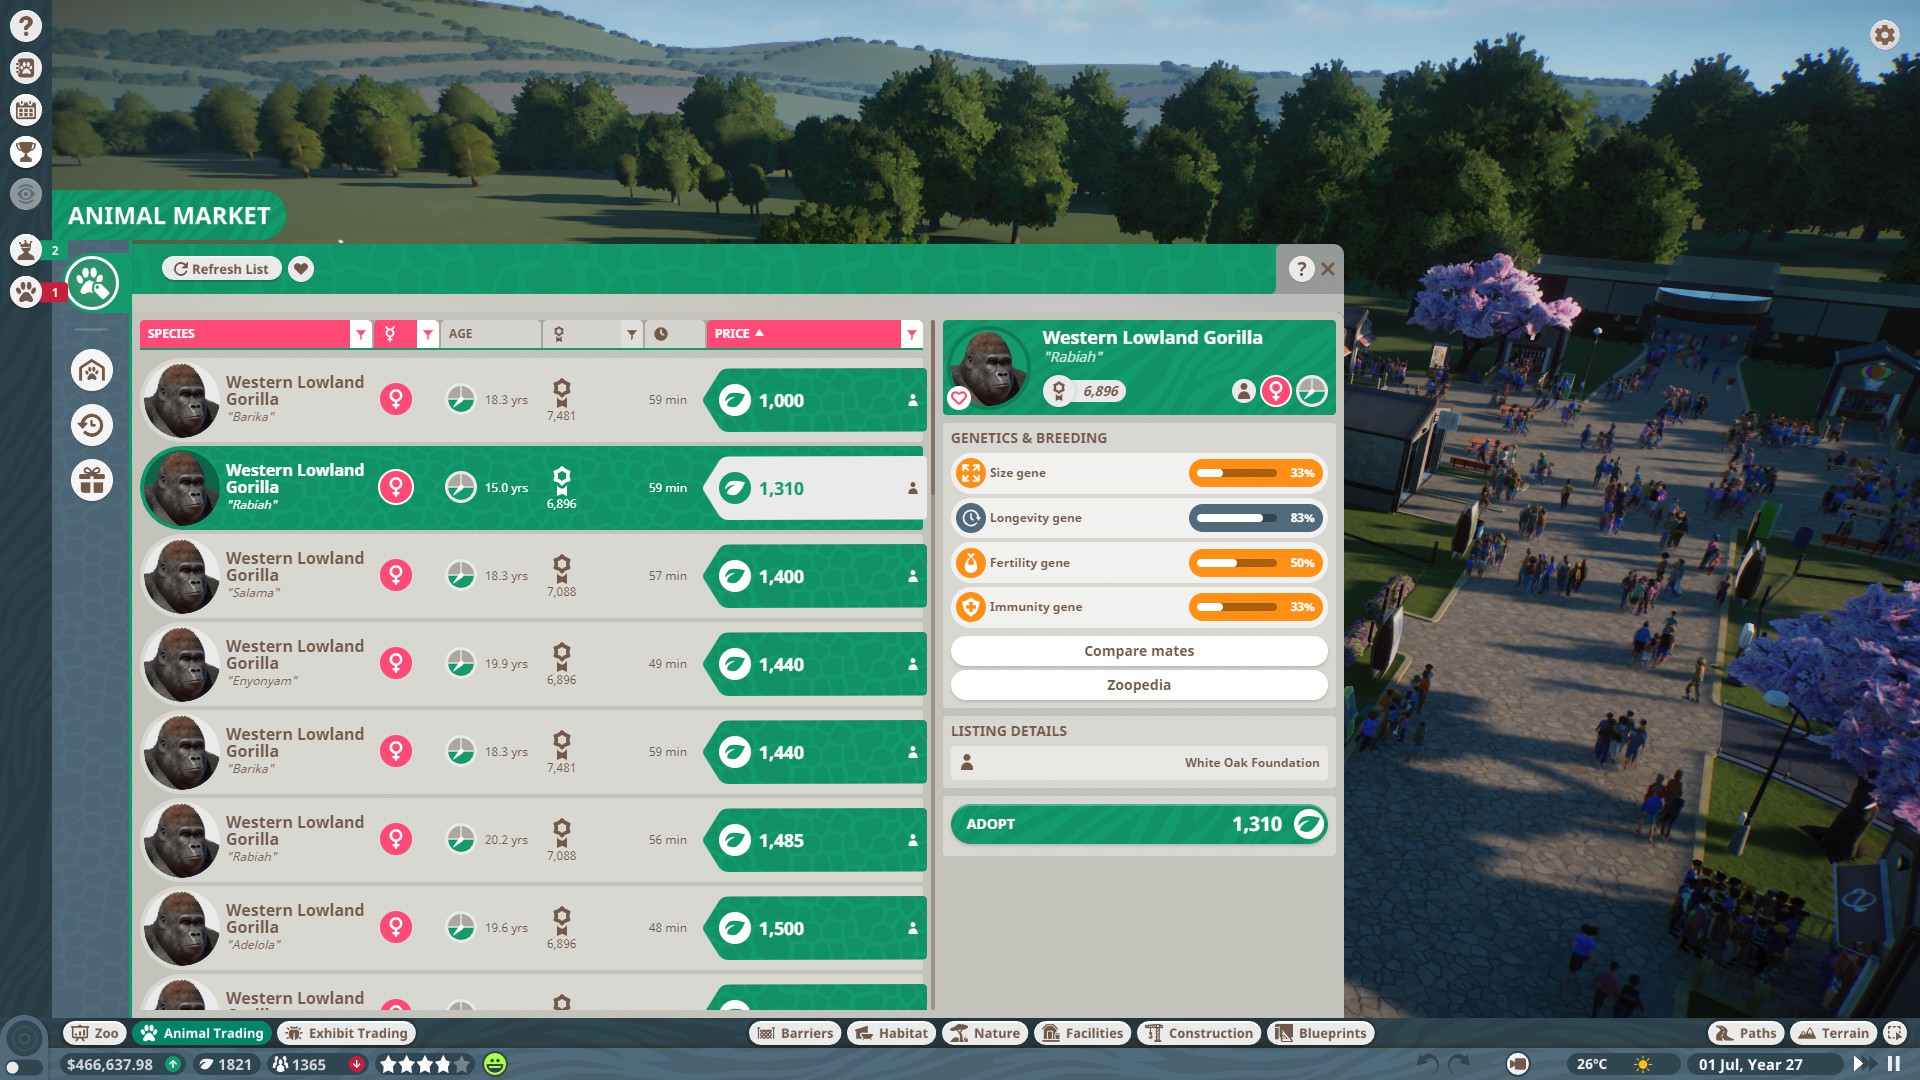Favourite Rabiah using the heart icon on portrait
Viewport: 1920px width, 1080px height.
coord(959,398)
